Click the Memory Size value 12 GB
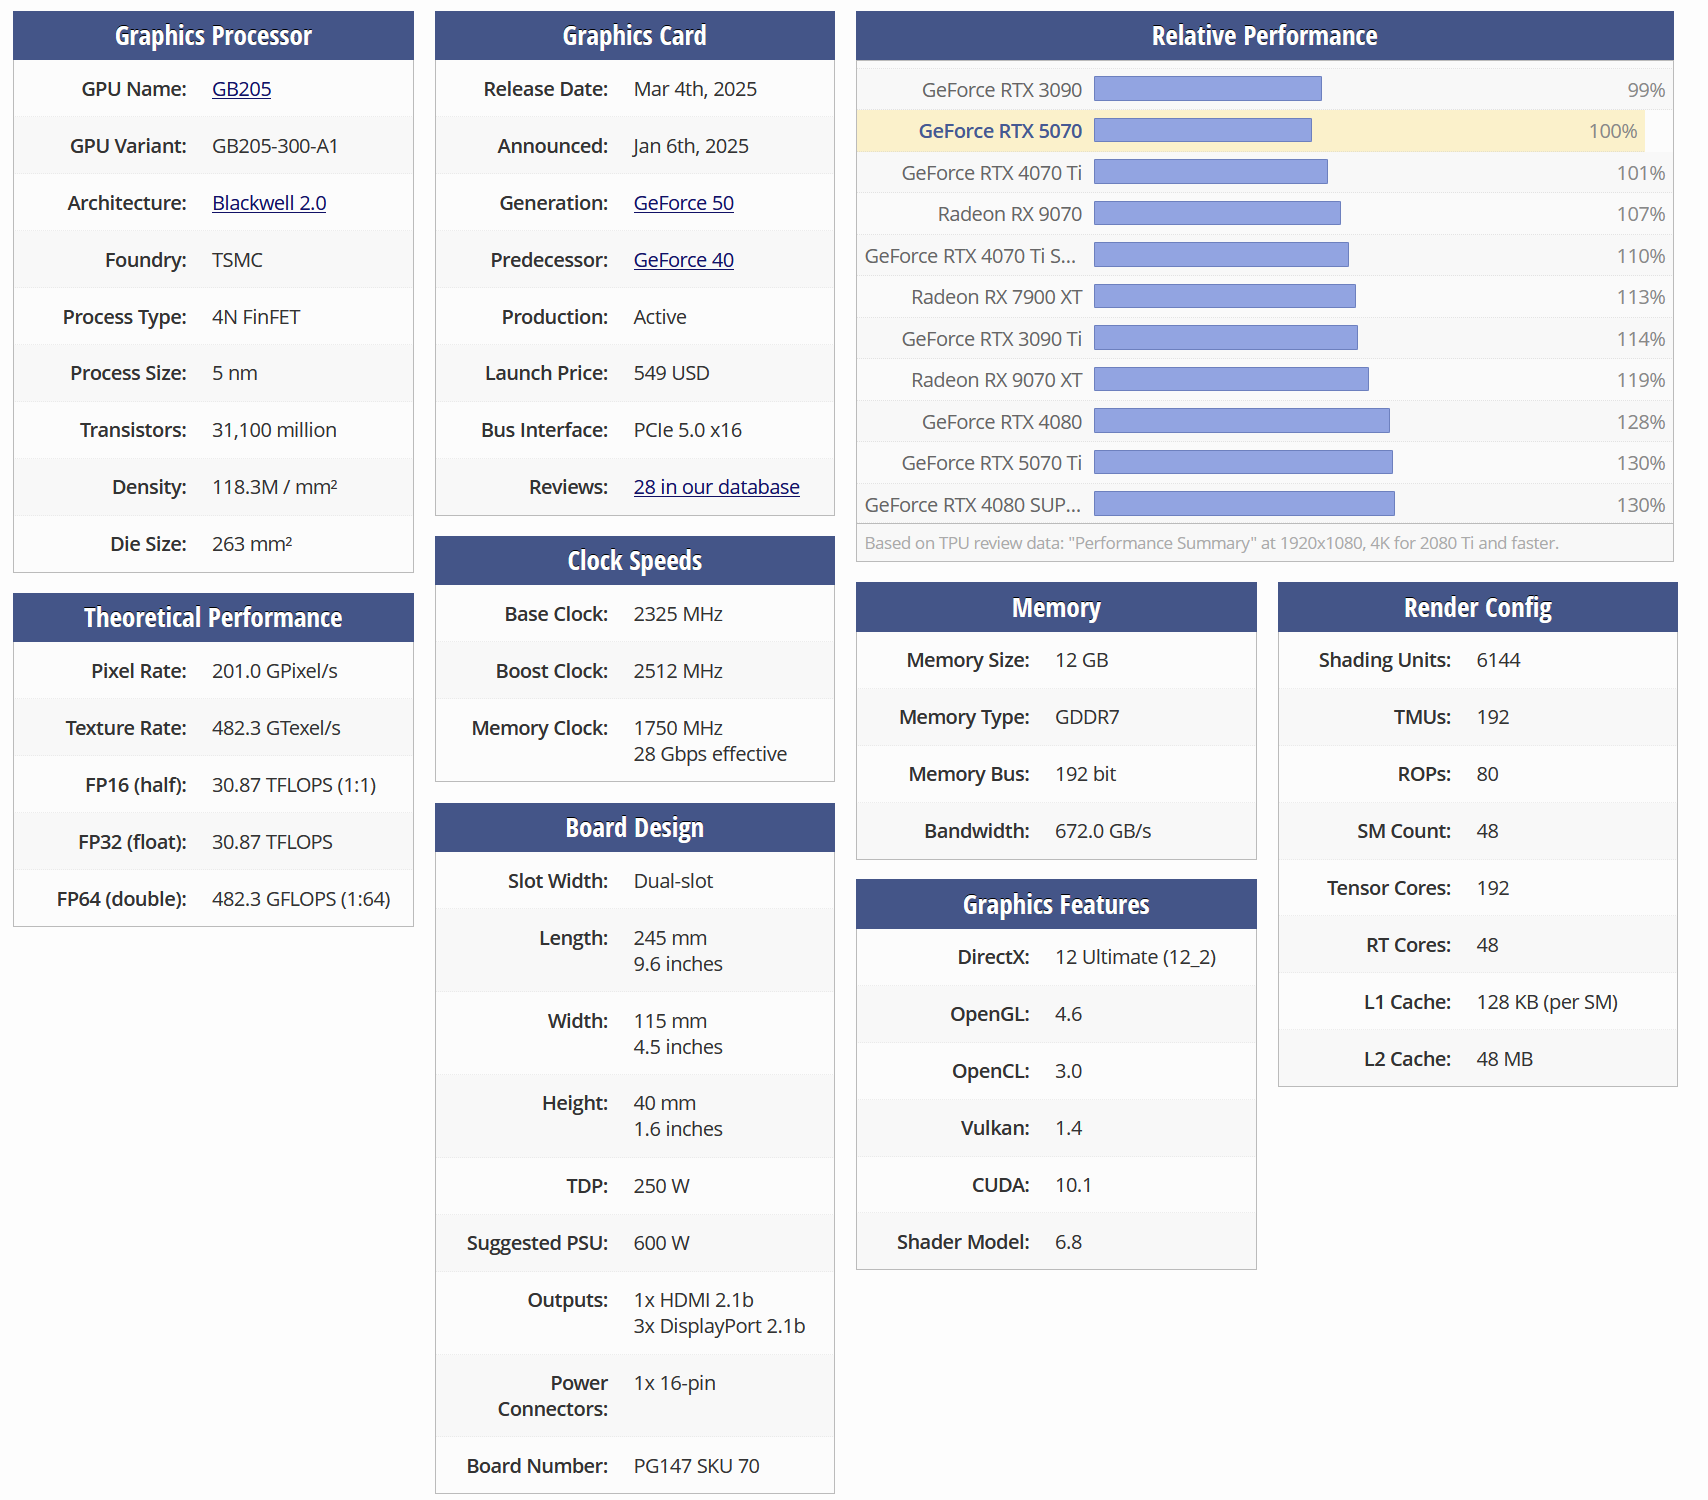 (x=1081, y=660)
